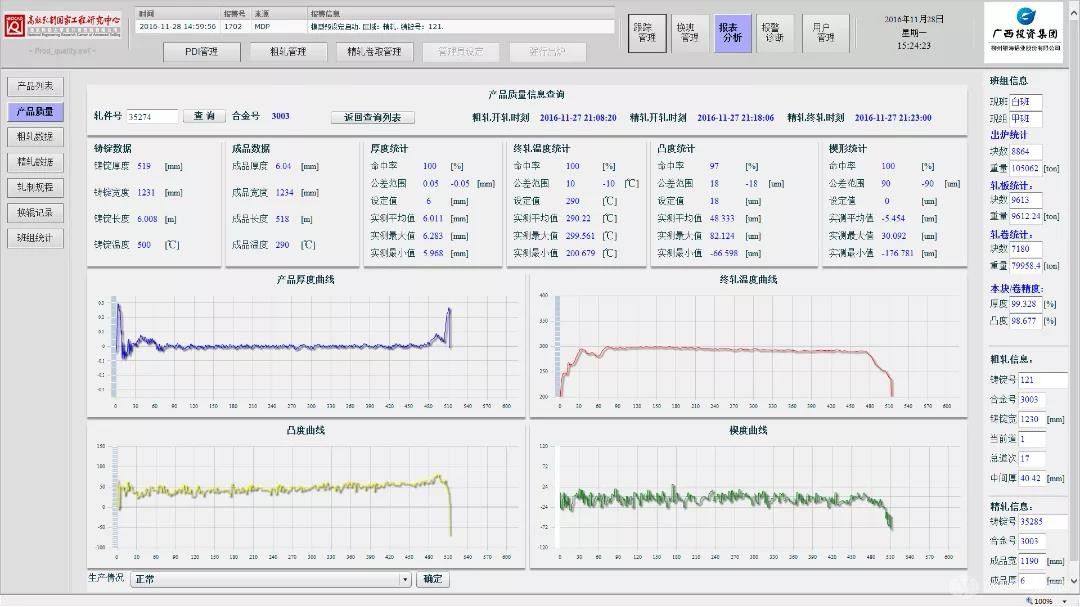Open the 用户管理 module
Viewport: 1080px width, 607px height.
(825, 33)
